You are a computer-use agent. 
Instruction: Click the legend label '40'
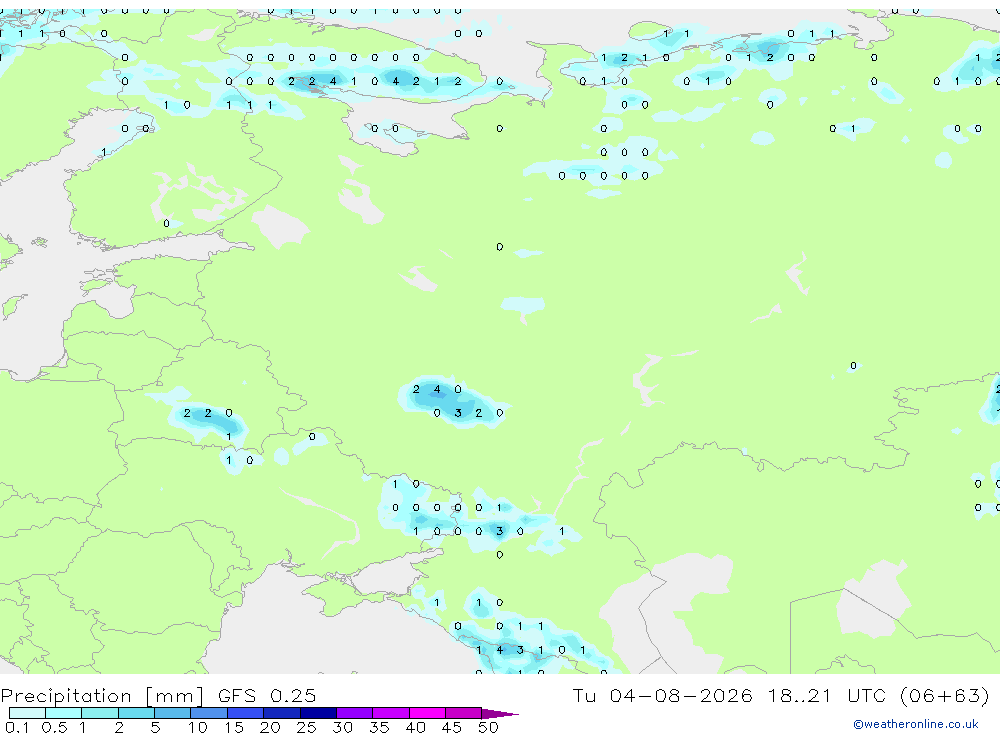(415, 727)
